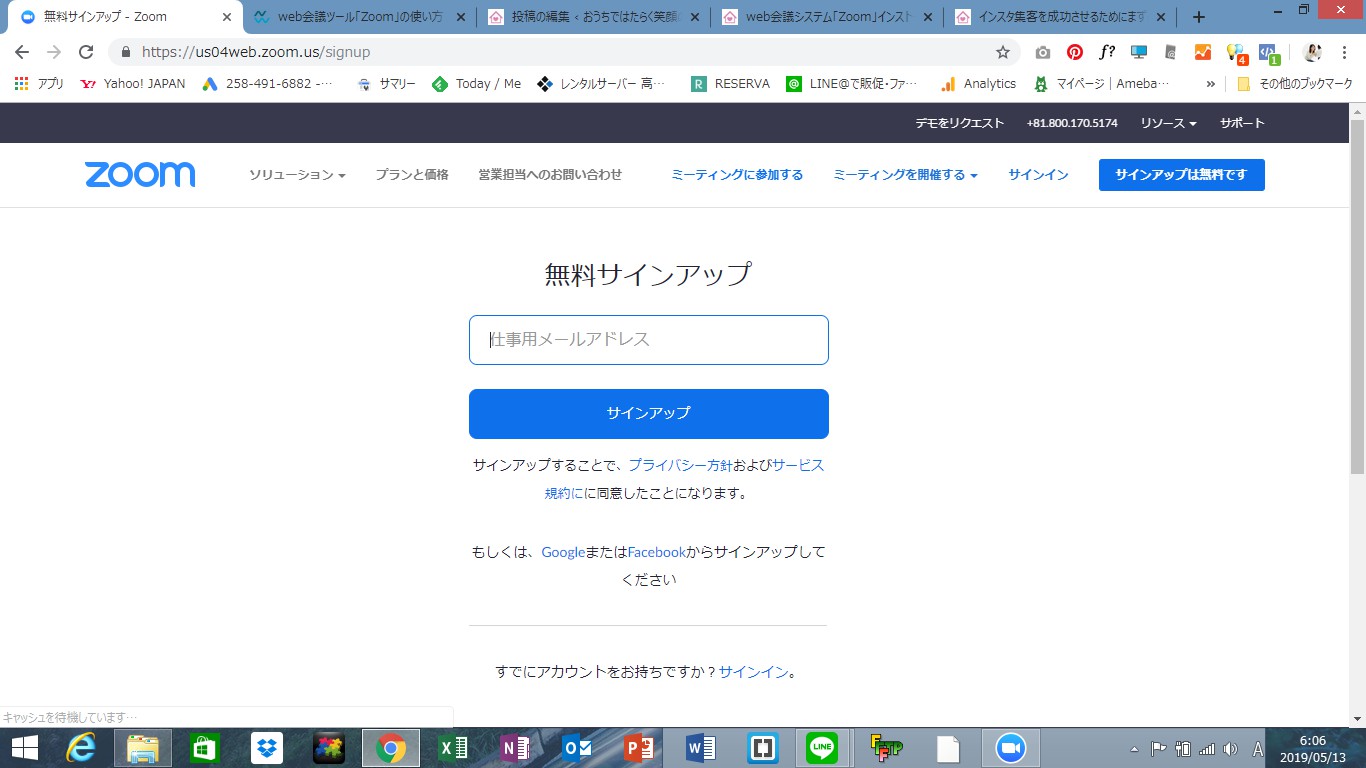Screen dimensions: 1366x768
Task: Open the プランと価格 menu item
Action: [412, 175]
